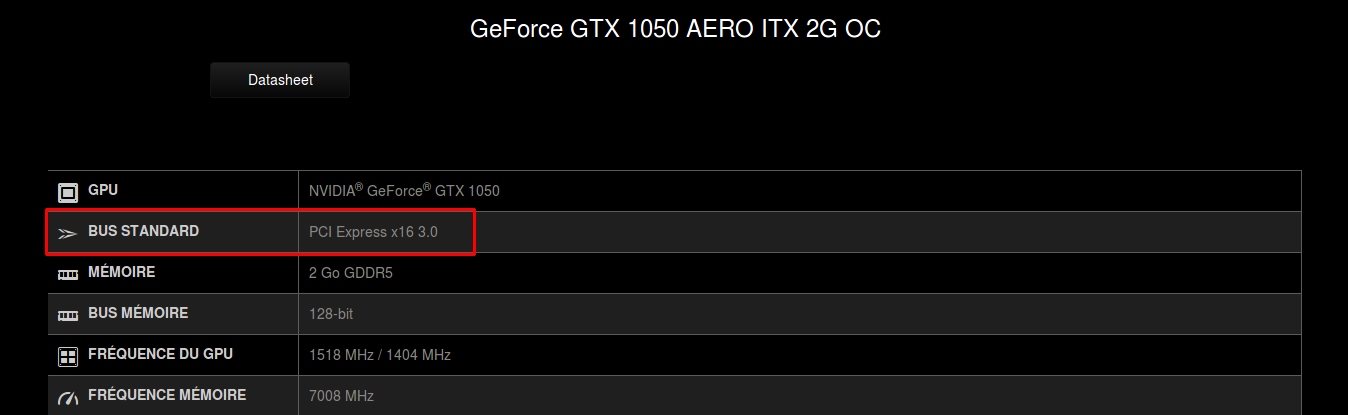The image size is (1348, 415).
Task: Select the 128-bit value
Action: click(x=331, y=314)
